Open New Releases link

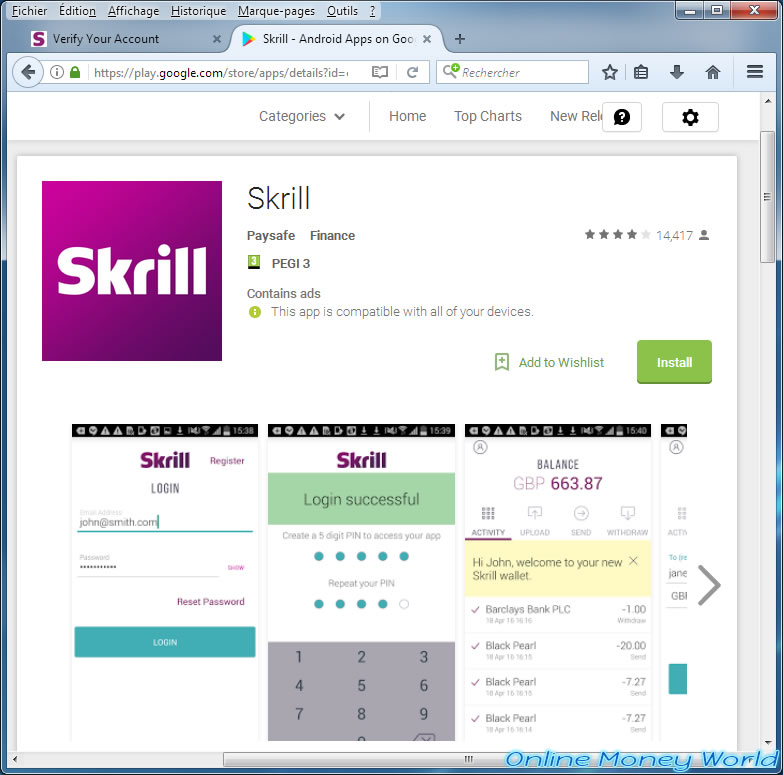tap(576, 116)
